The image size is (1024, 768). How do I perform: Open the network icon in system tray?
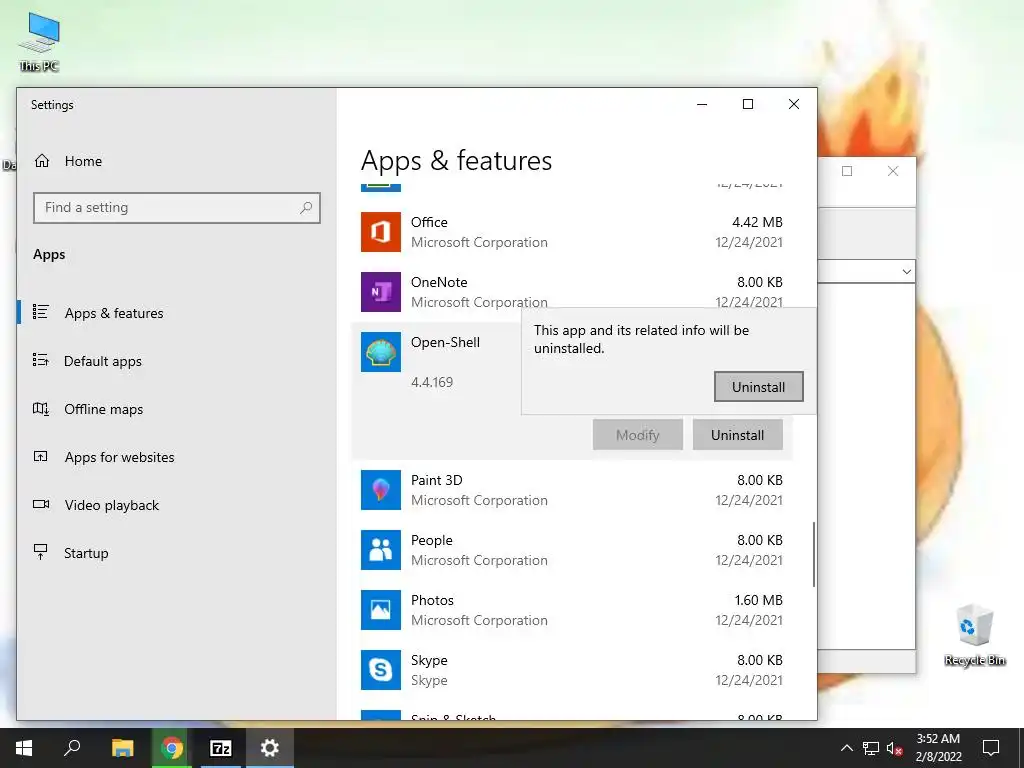tap(871, 748)
